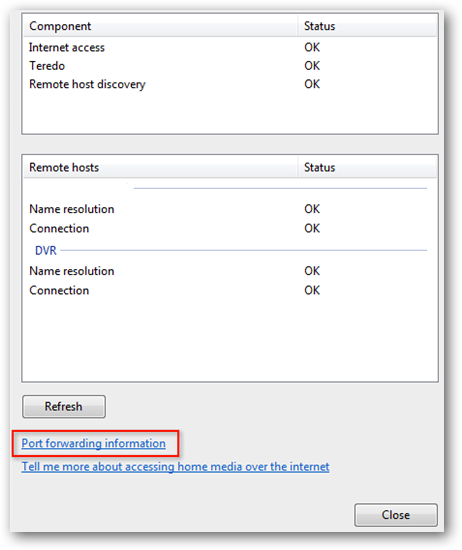Click OK status of DVR Connection

pos(312,290)
